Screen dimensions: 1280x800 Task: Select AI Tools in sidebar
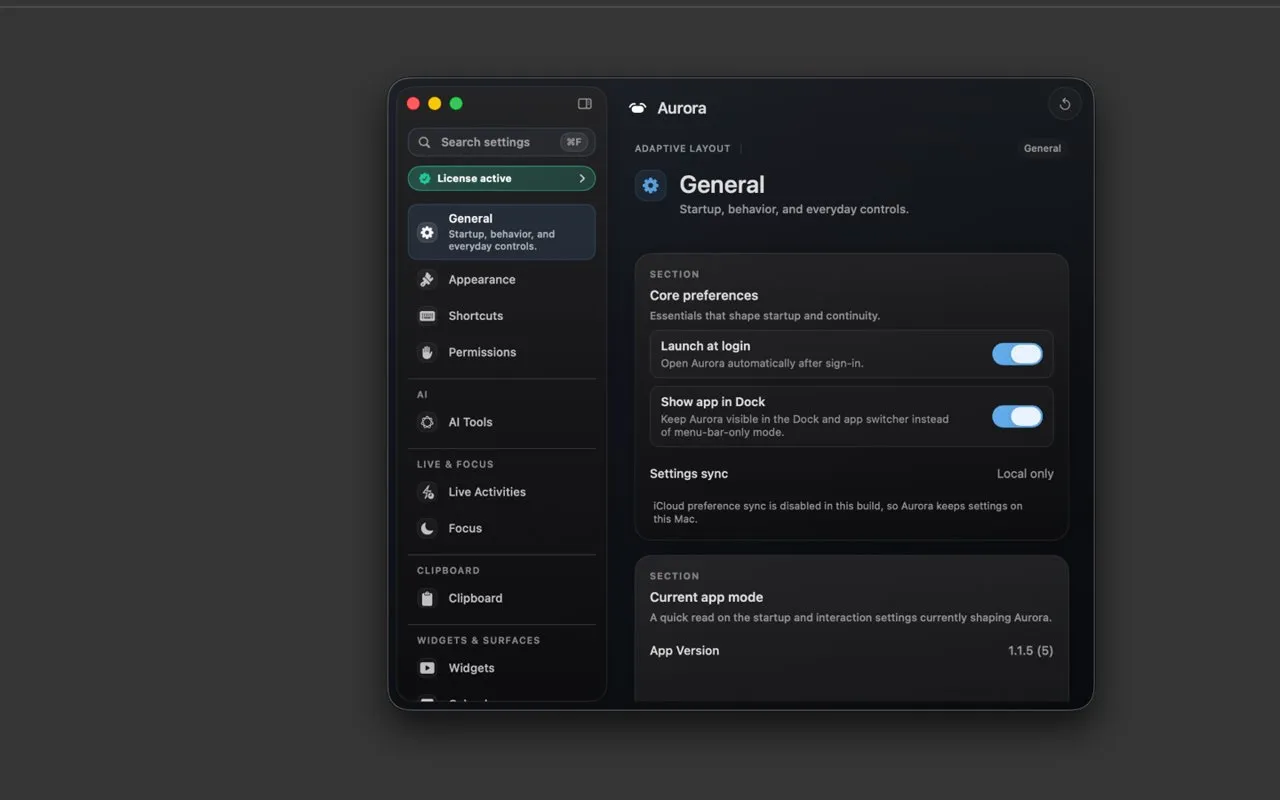(x=502, y=422)
